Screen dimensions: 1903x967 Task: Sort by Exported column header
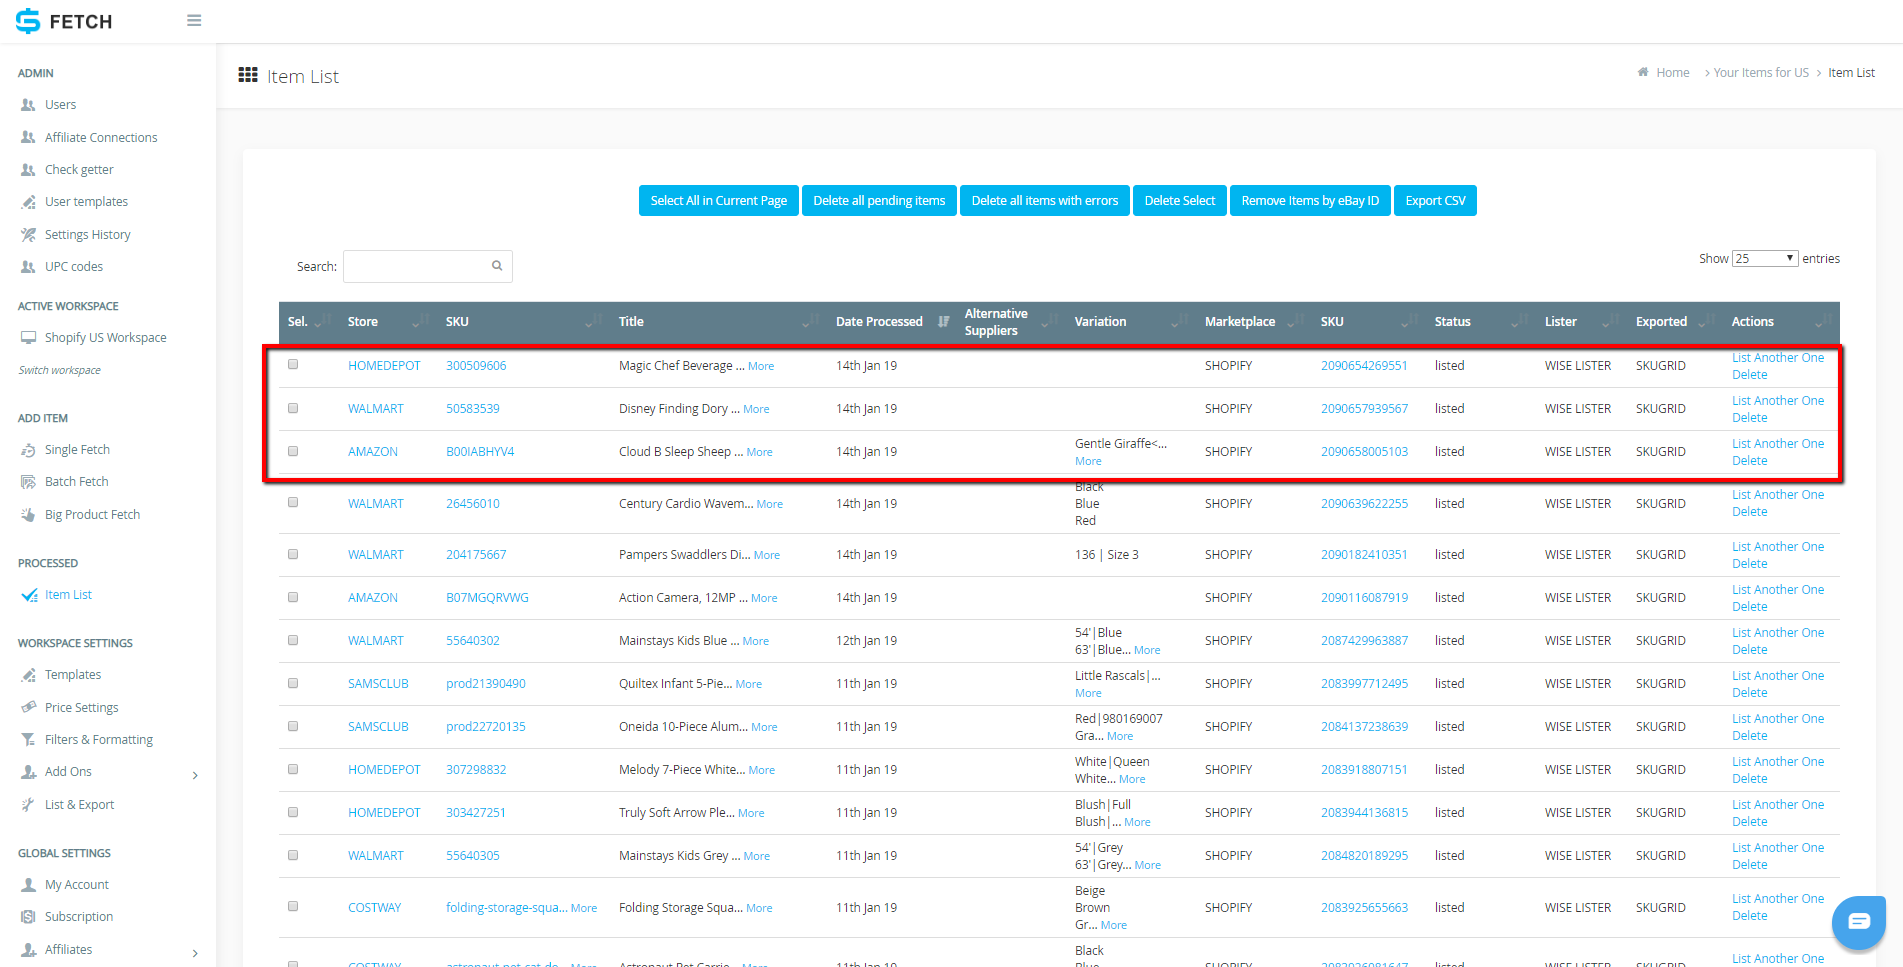coord(1674,322)
